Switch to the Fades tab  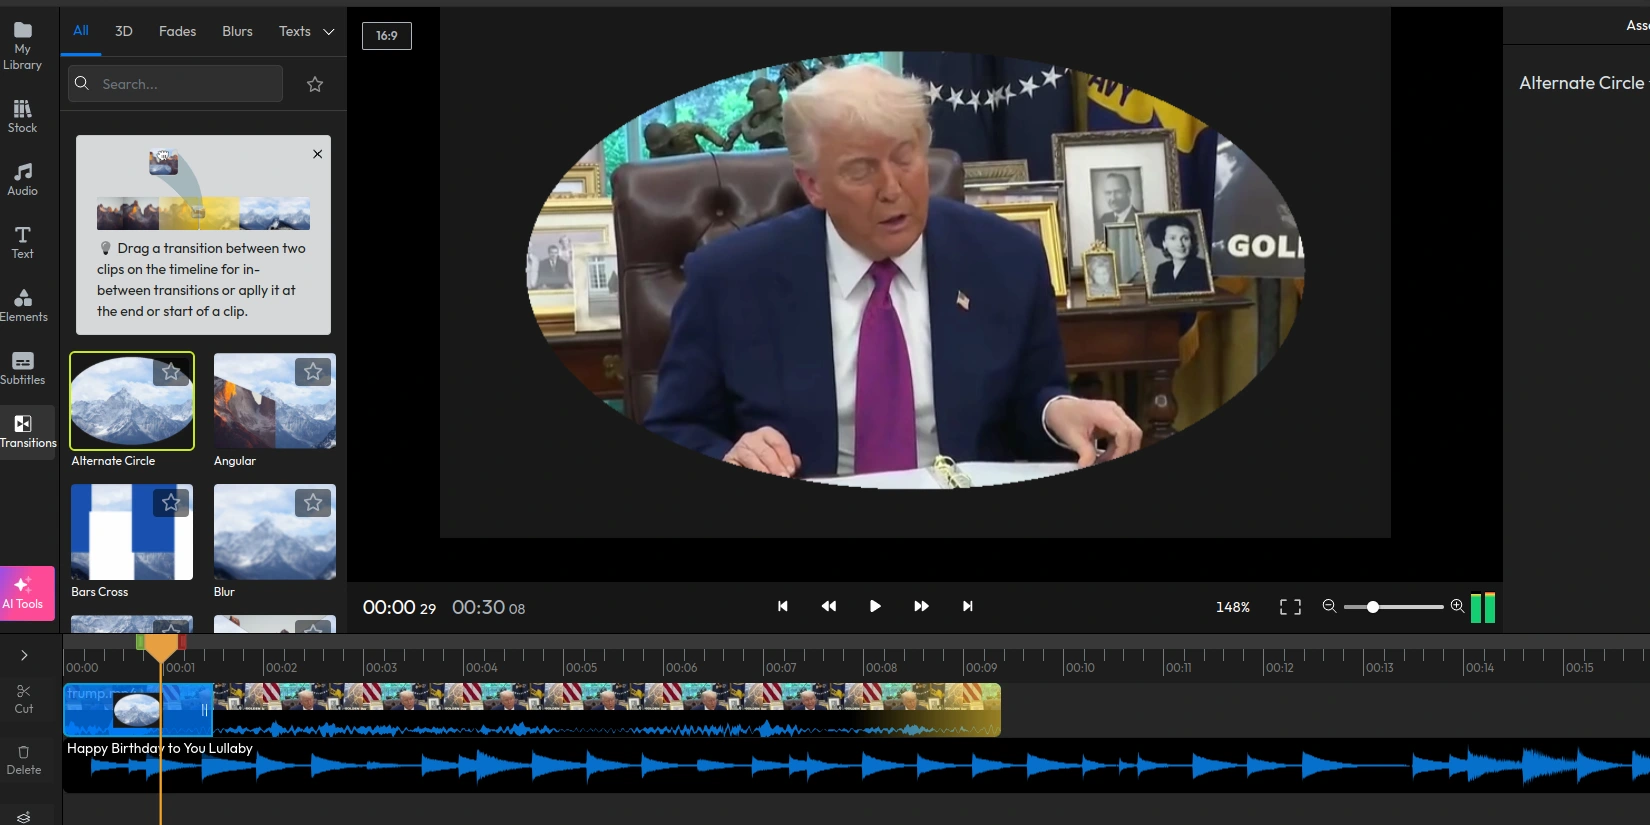(177, 32)
